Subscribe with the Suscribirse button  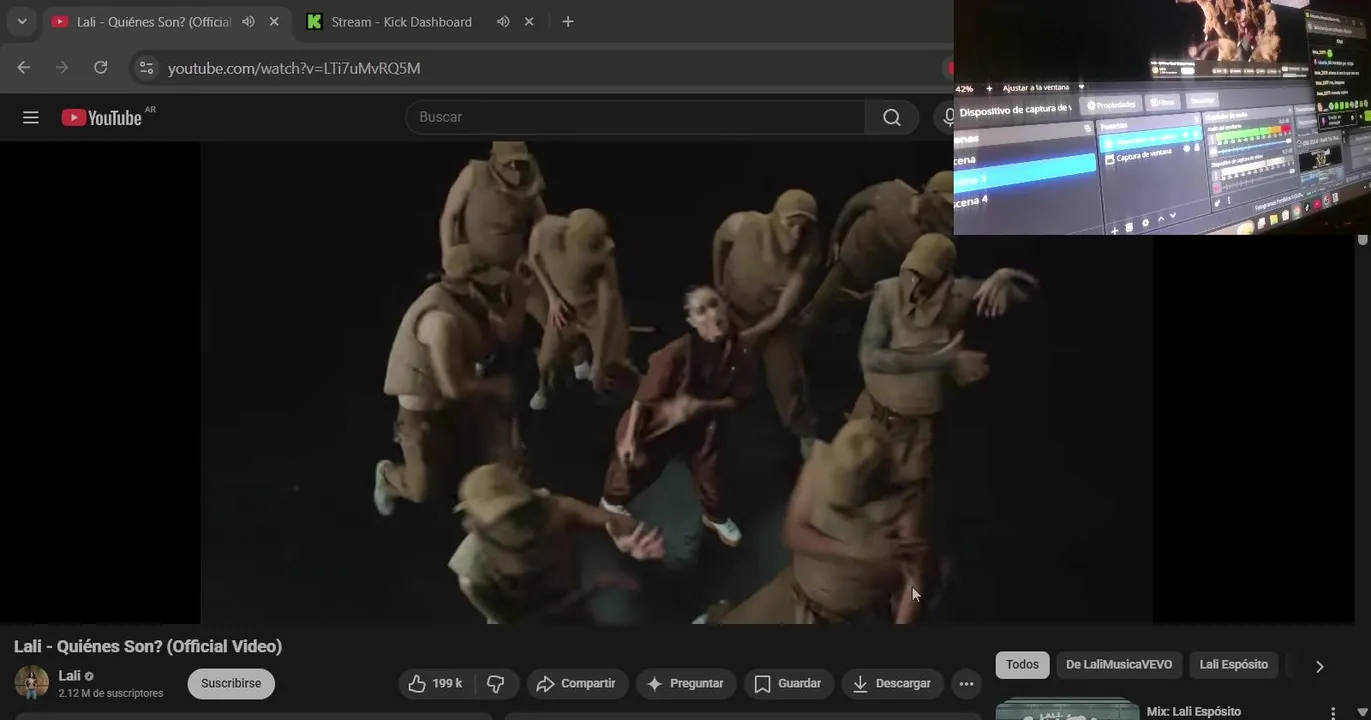[231, 684]
